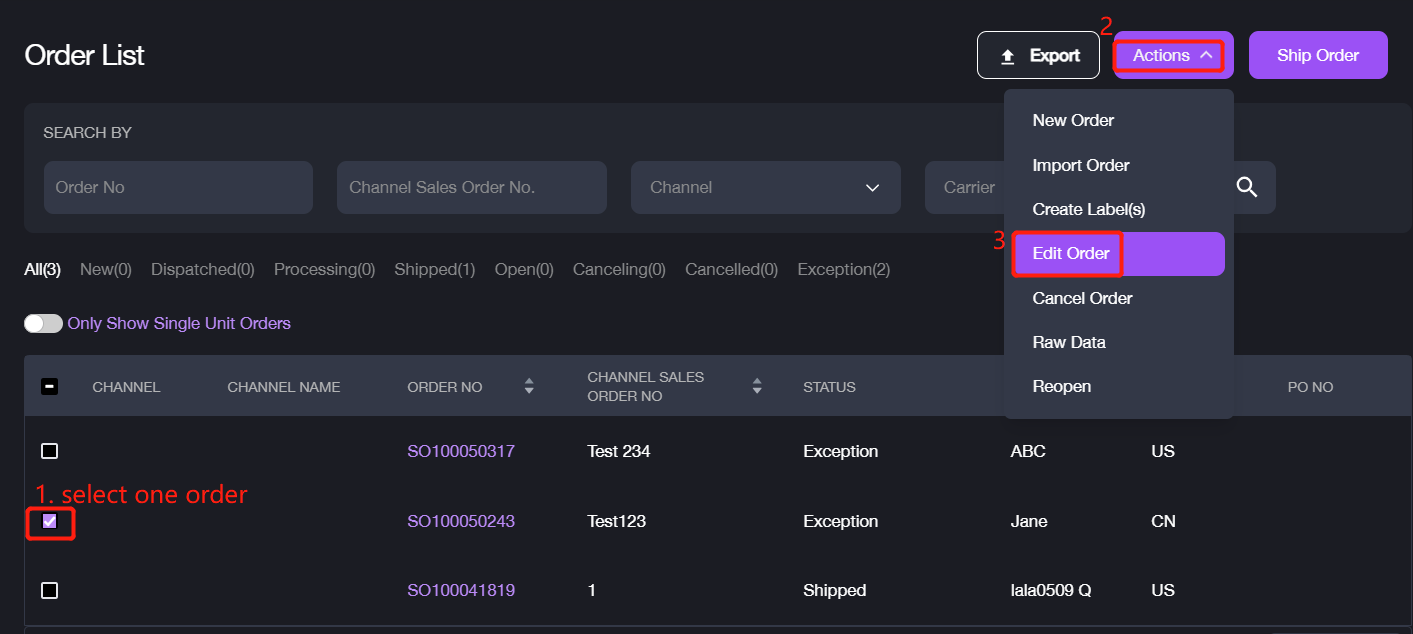Choose Edit Order from Actions menu

(1071, 253)
